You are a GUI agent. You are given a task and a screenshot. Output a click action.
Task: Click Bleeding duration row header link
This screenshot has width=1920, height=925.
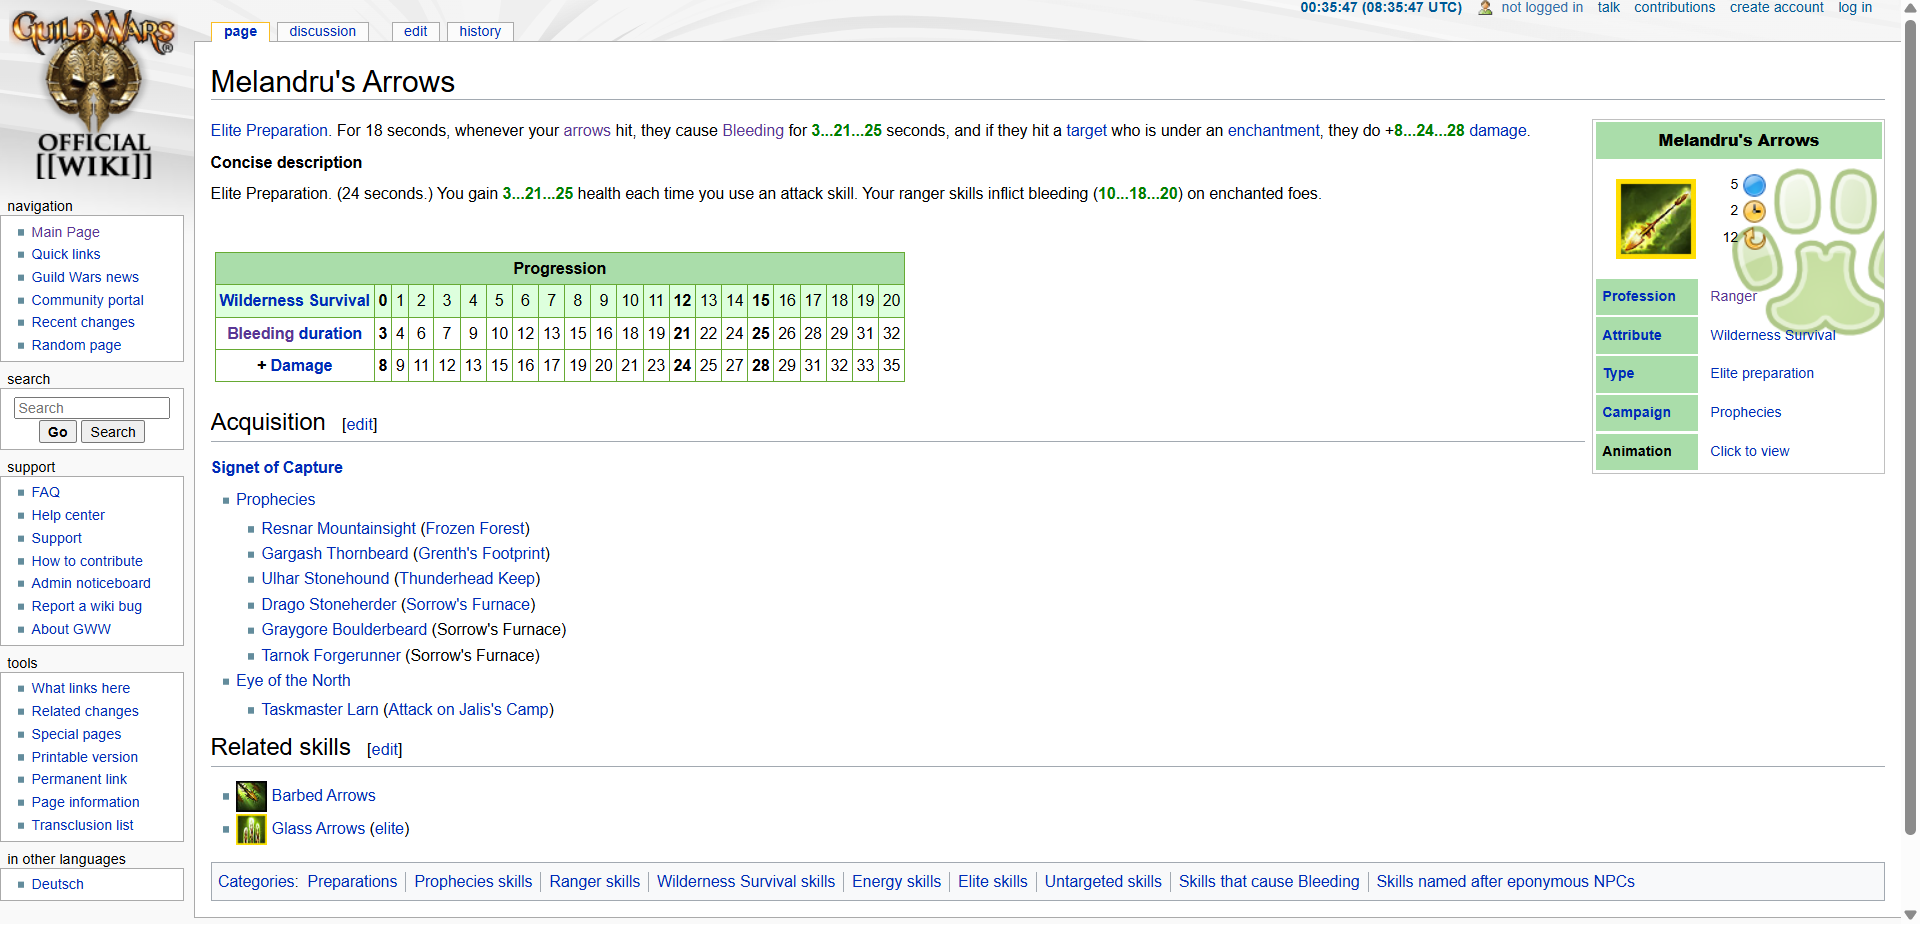[295, 333]
